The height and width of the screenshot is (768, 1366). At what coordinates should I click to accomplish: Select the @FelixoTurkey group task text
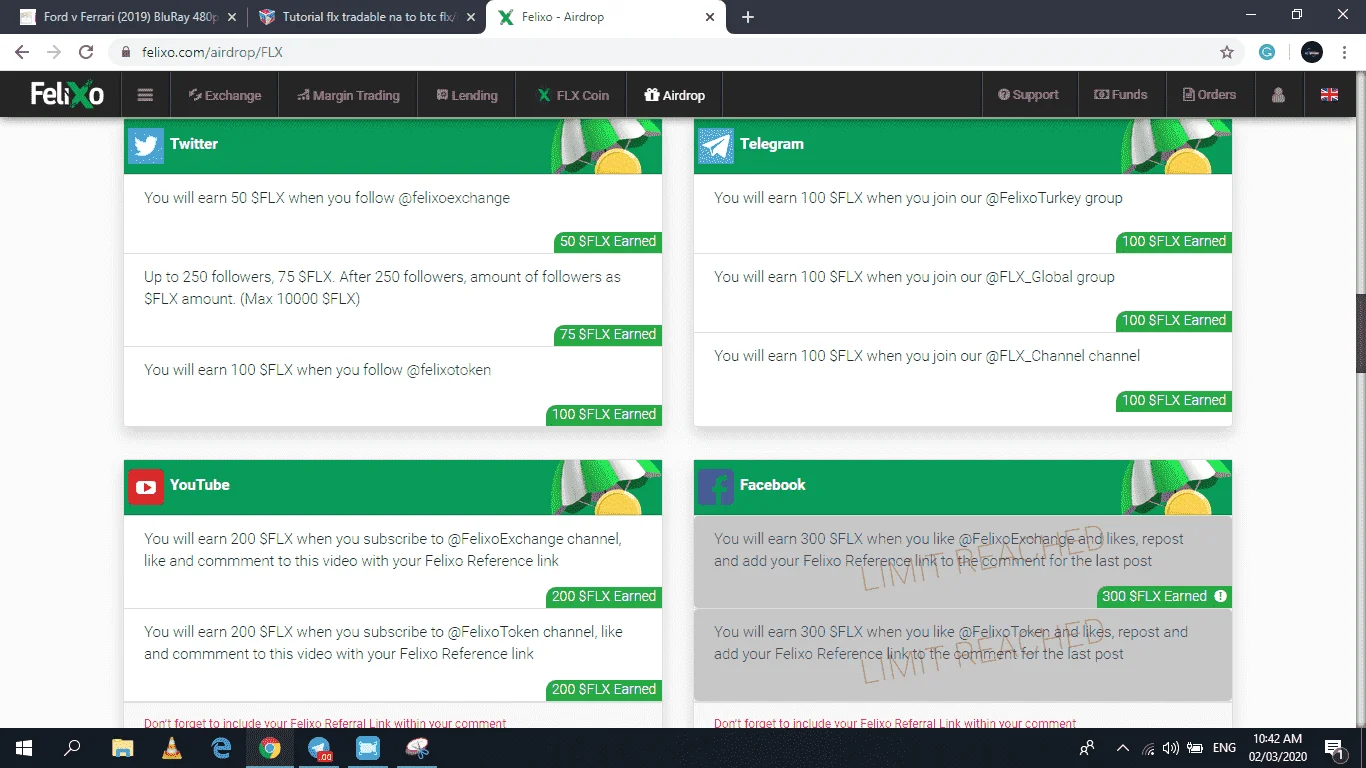(918, 198)
